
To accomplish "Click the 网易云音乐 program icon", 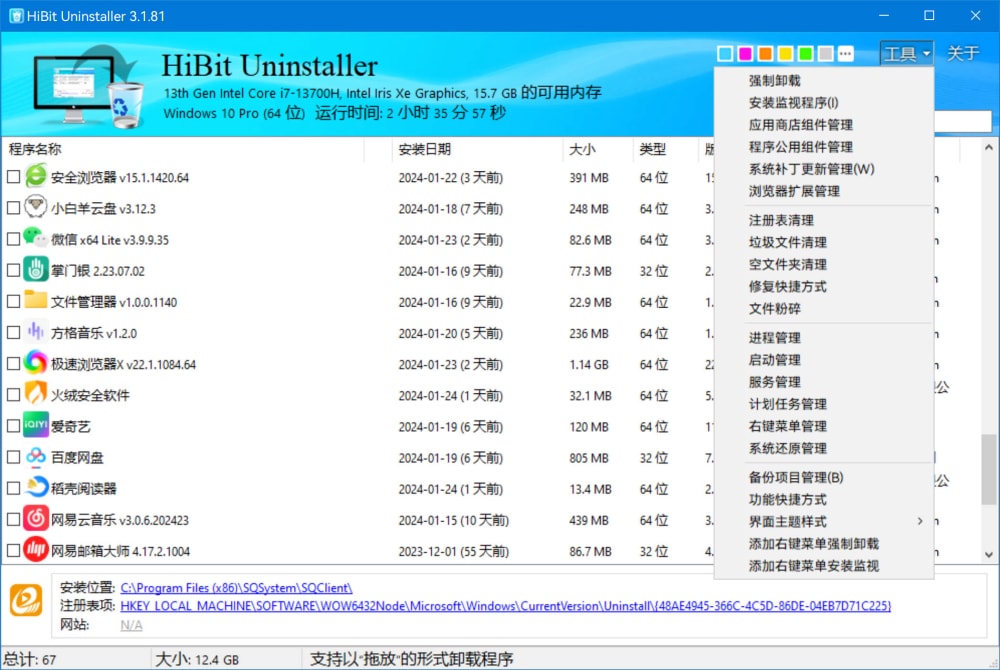I will pos(36,519).
